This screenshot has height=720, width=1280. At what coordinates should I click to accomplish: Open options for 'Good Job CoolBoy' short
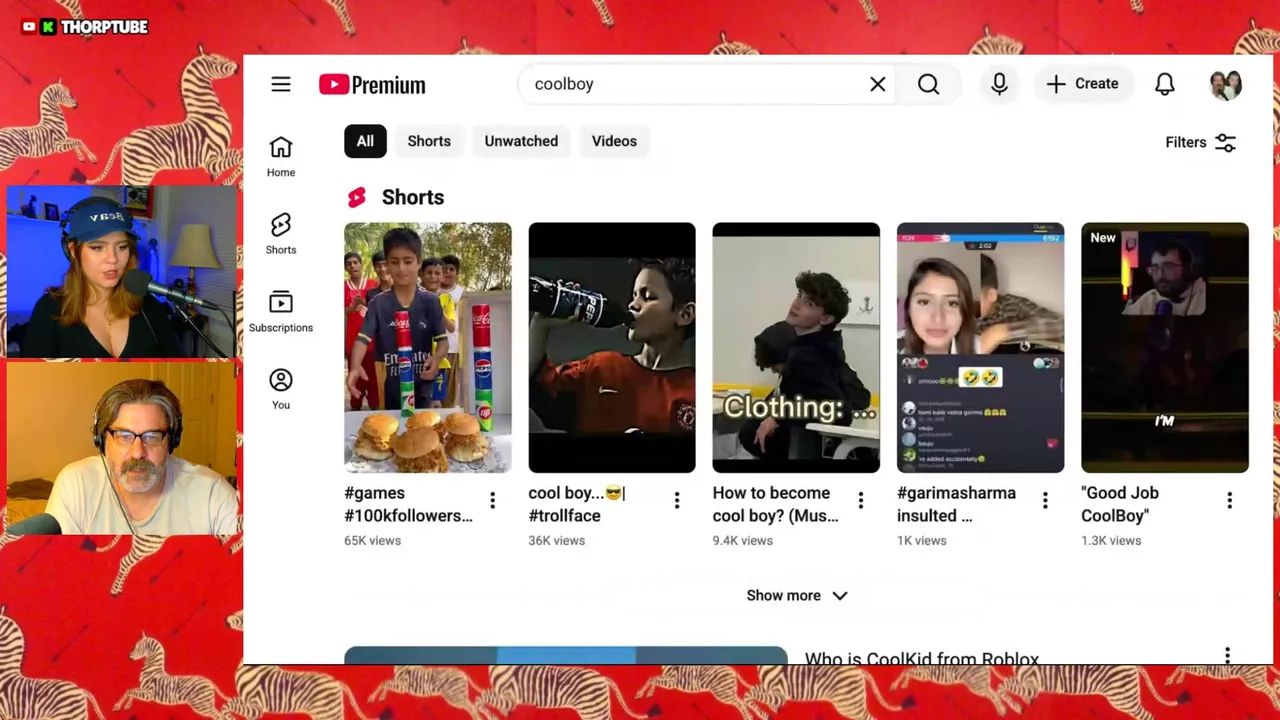[1229, 500]
